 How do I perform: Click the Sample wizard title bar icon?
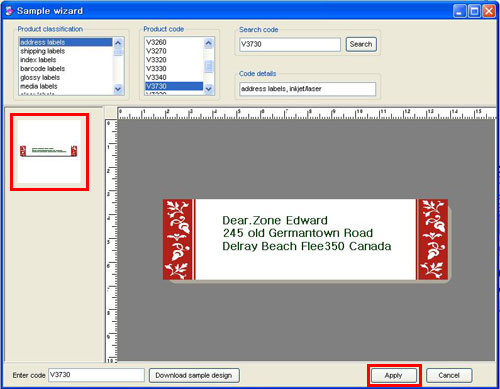(9, 11)
